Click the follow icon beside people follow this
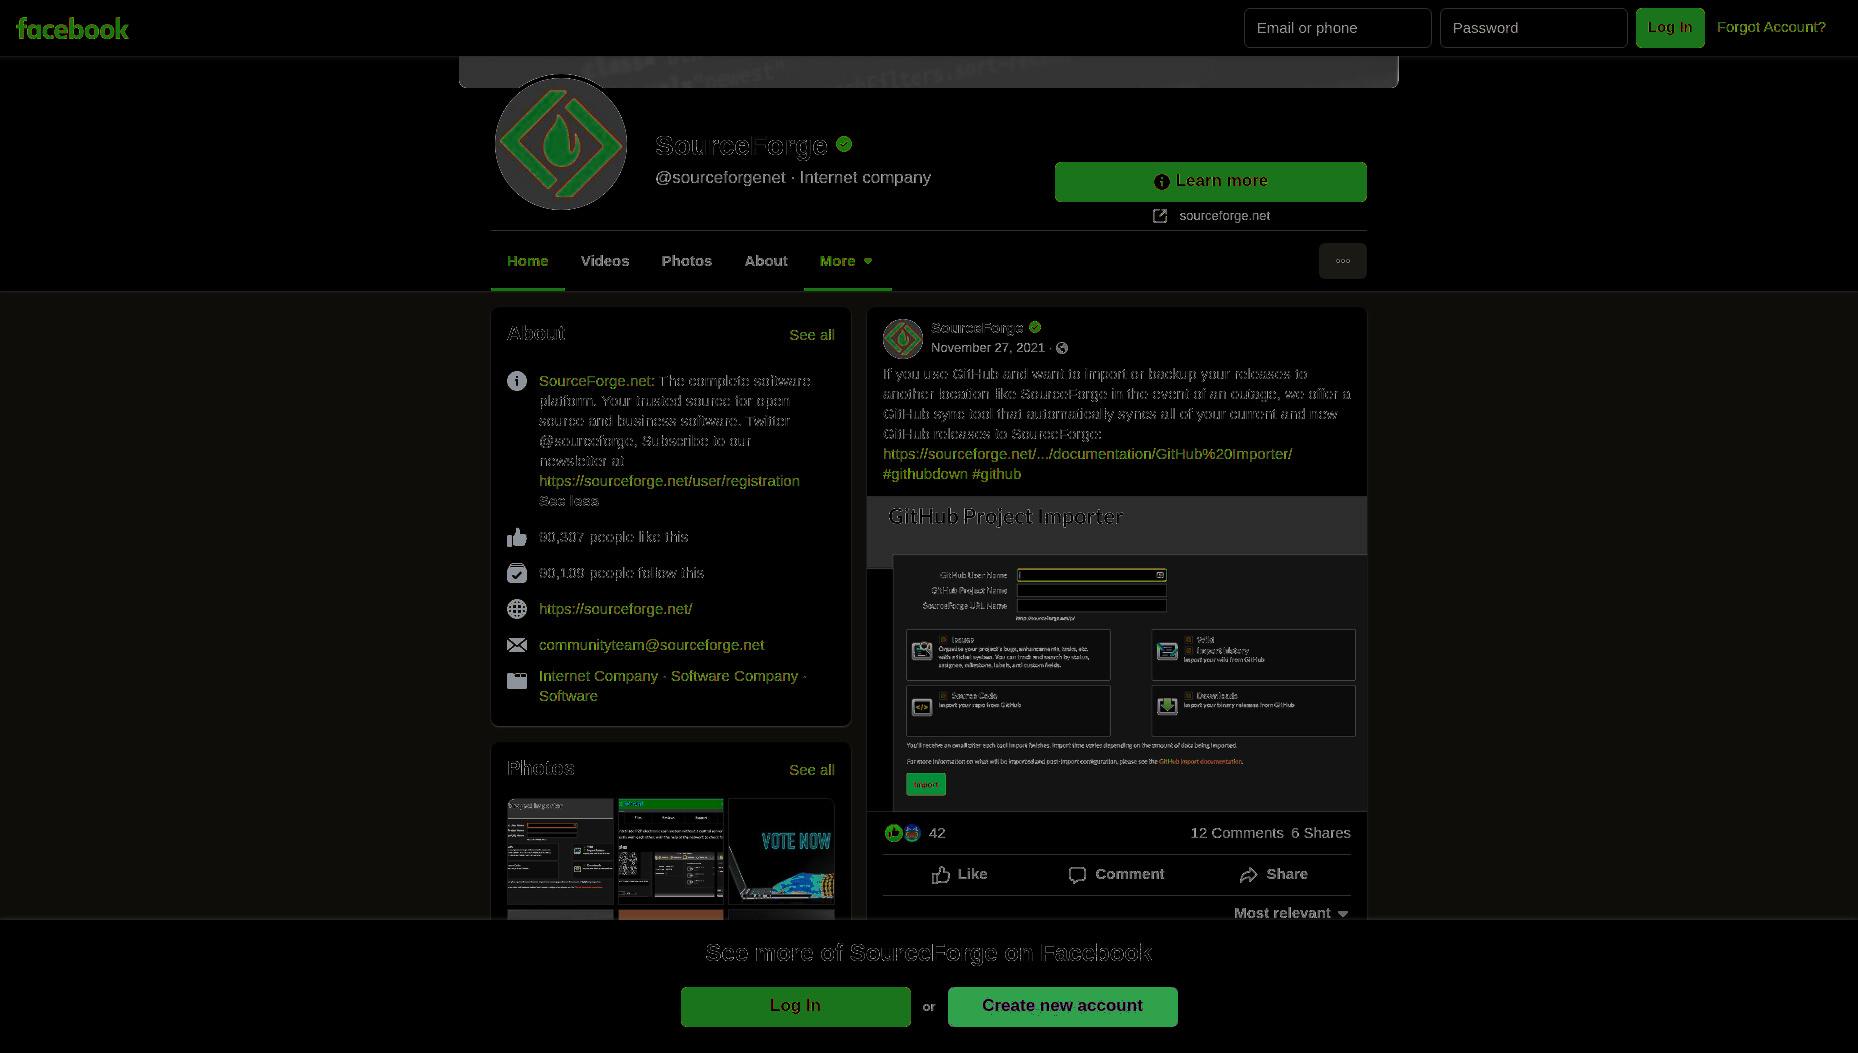The width and height of the screenshot is (1858, 1053). [x=517, y=573]
